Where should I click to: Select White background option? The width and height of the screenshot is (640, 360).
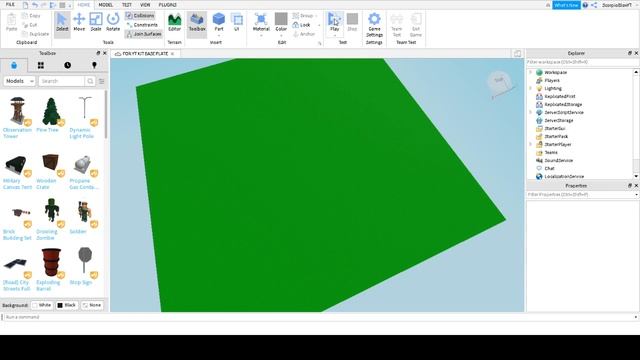(42, 305)
